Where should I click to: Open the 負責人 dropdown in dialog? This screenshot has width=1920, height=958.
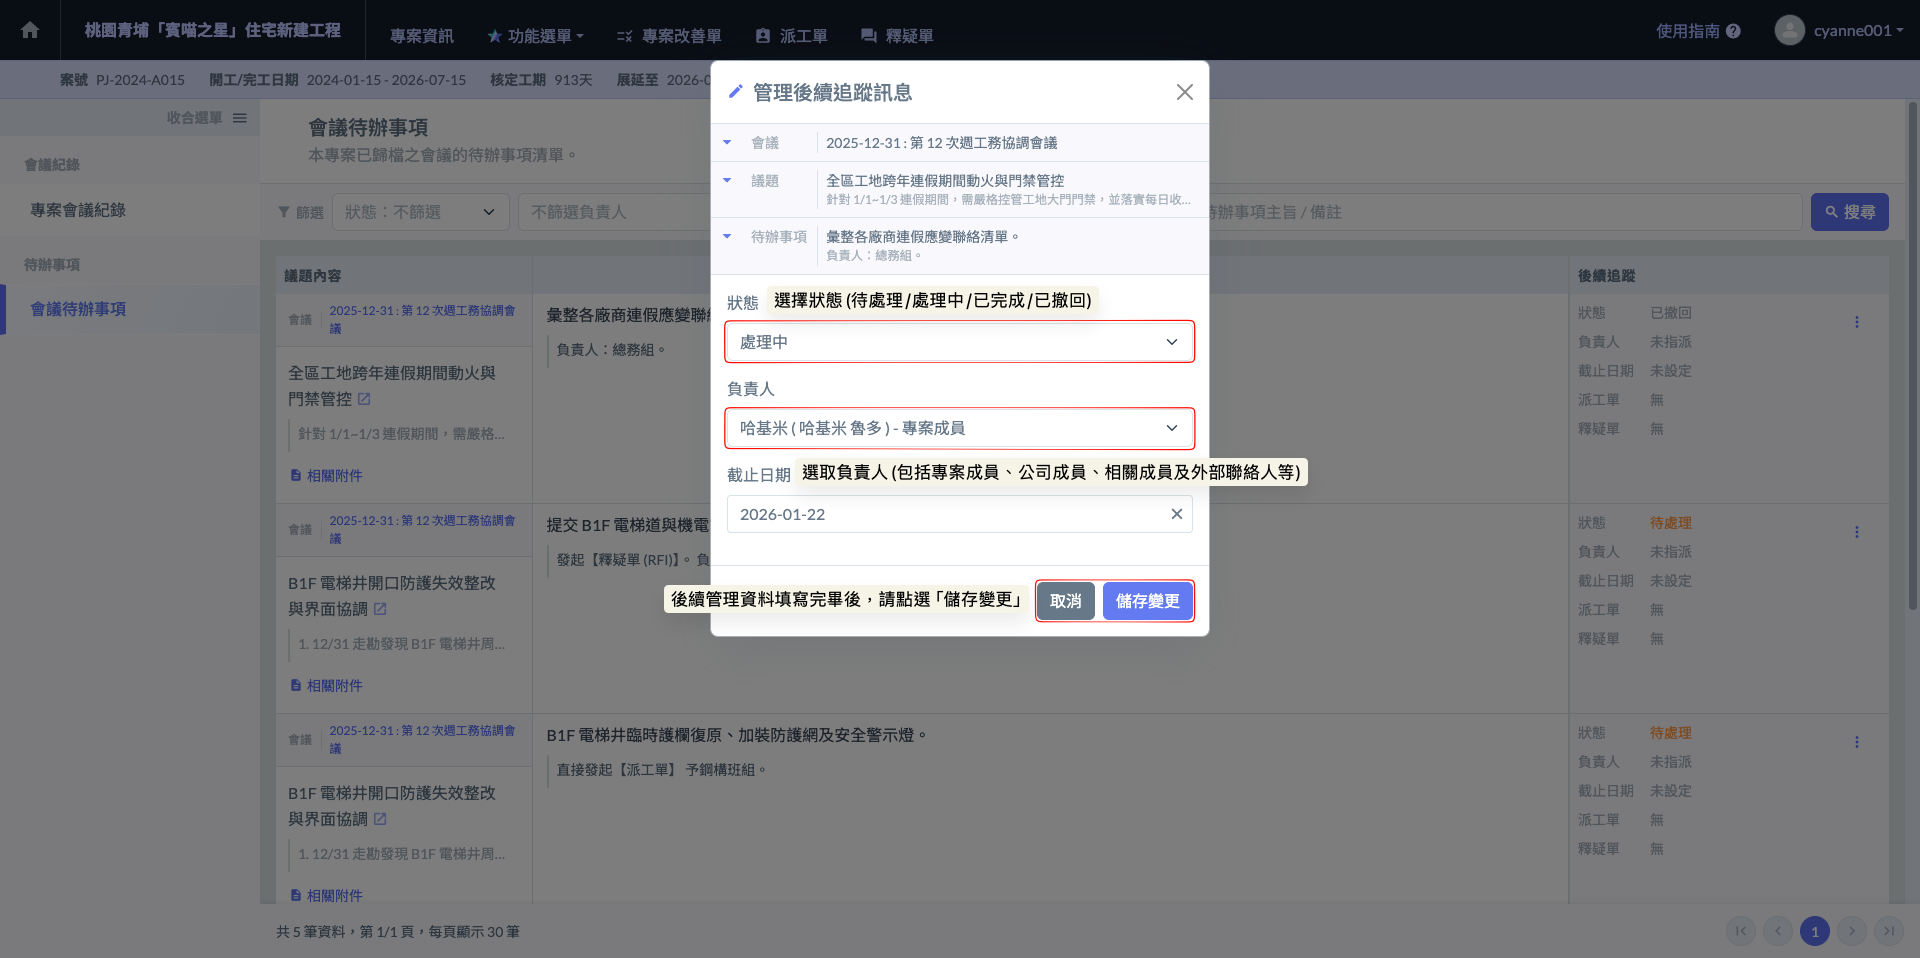pyautogui.click(x=958, y=428)
